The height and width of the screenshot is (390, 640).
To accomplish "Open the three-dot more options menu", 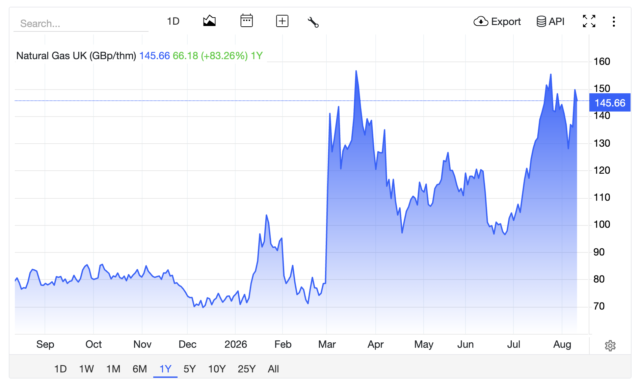I will [613, 22].
